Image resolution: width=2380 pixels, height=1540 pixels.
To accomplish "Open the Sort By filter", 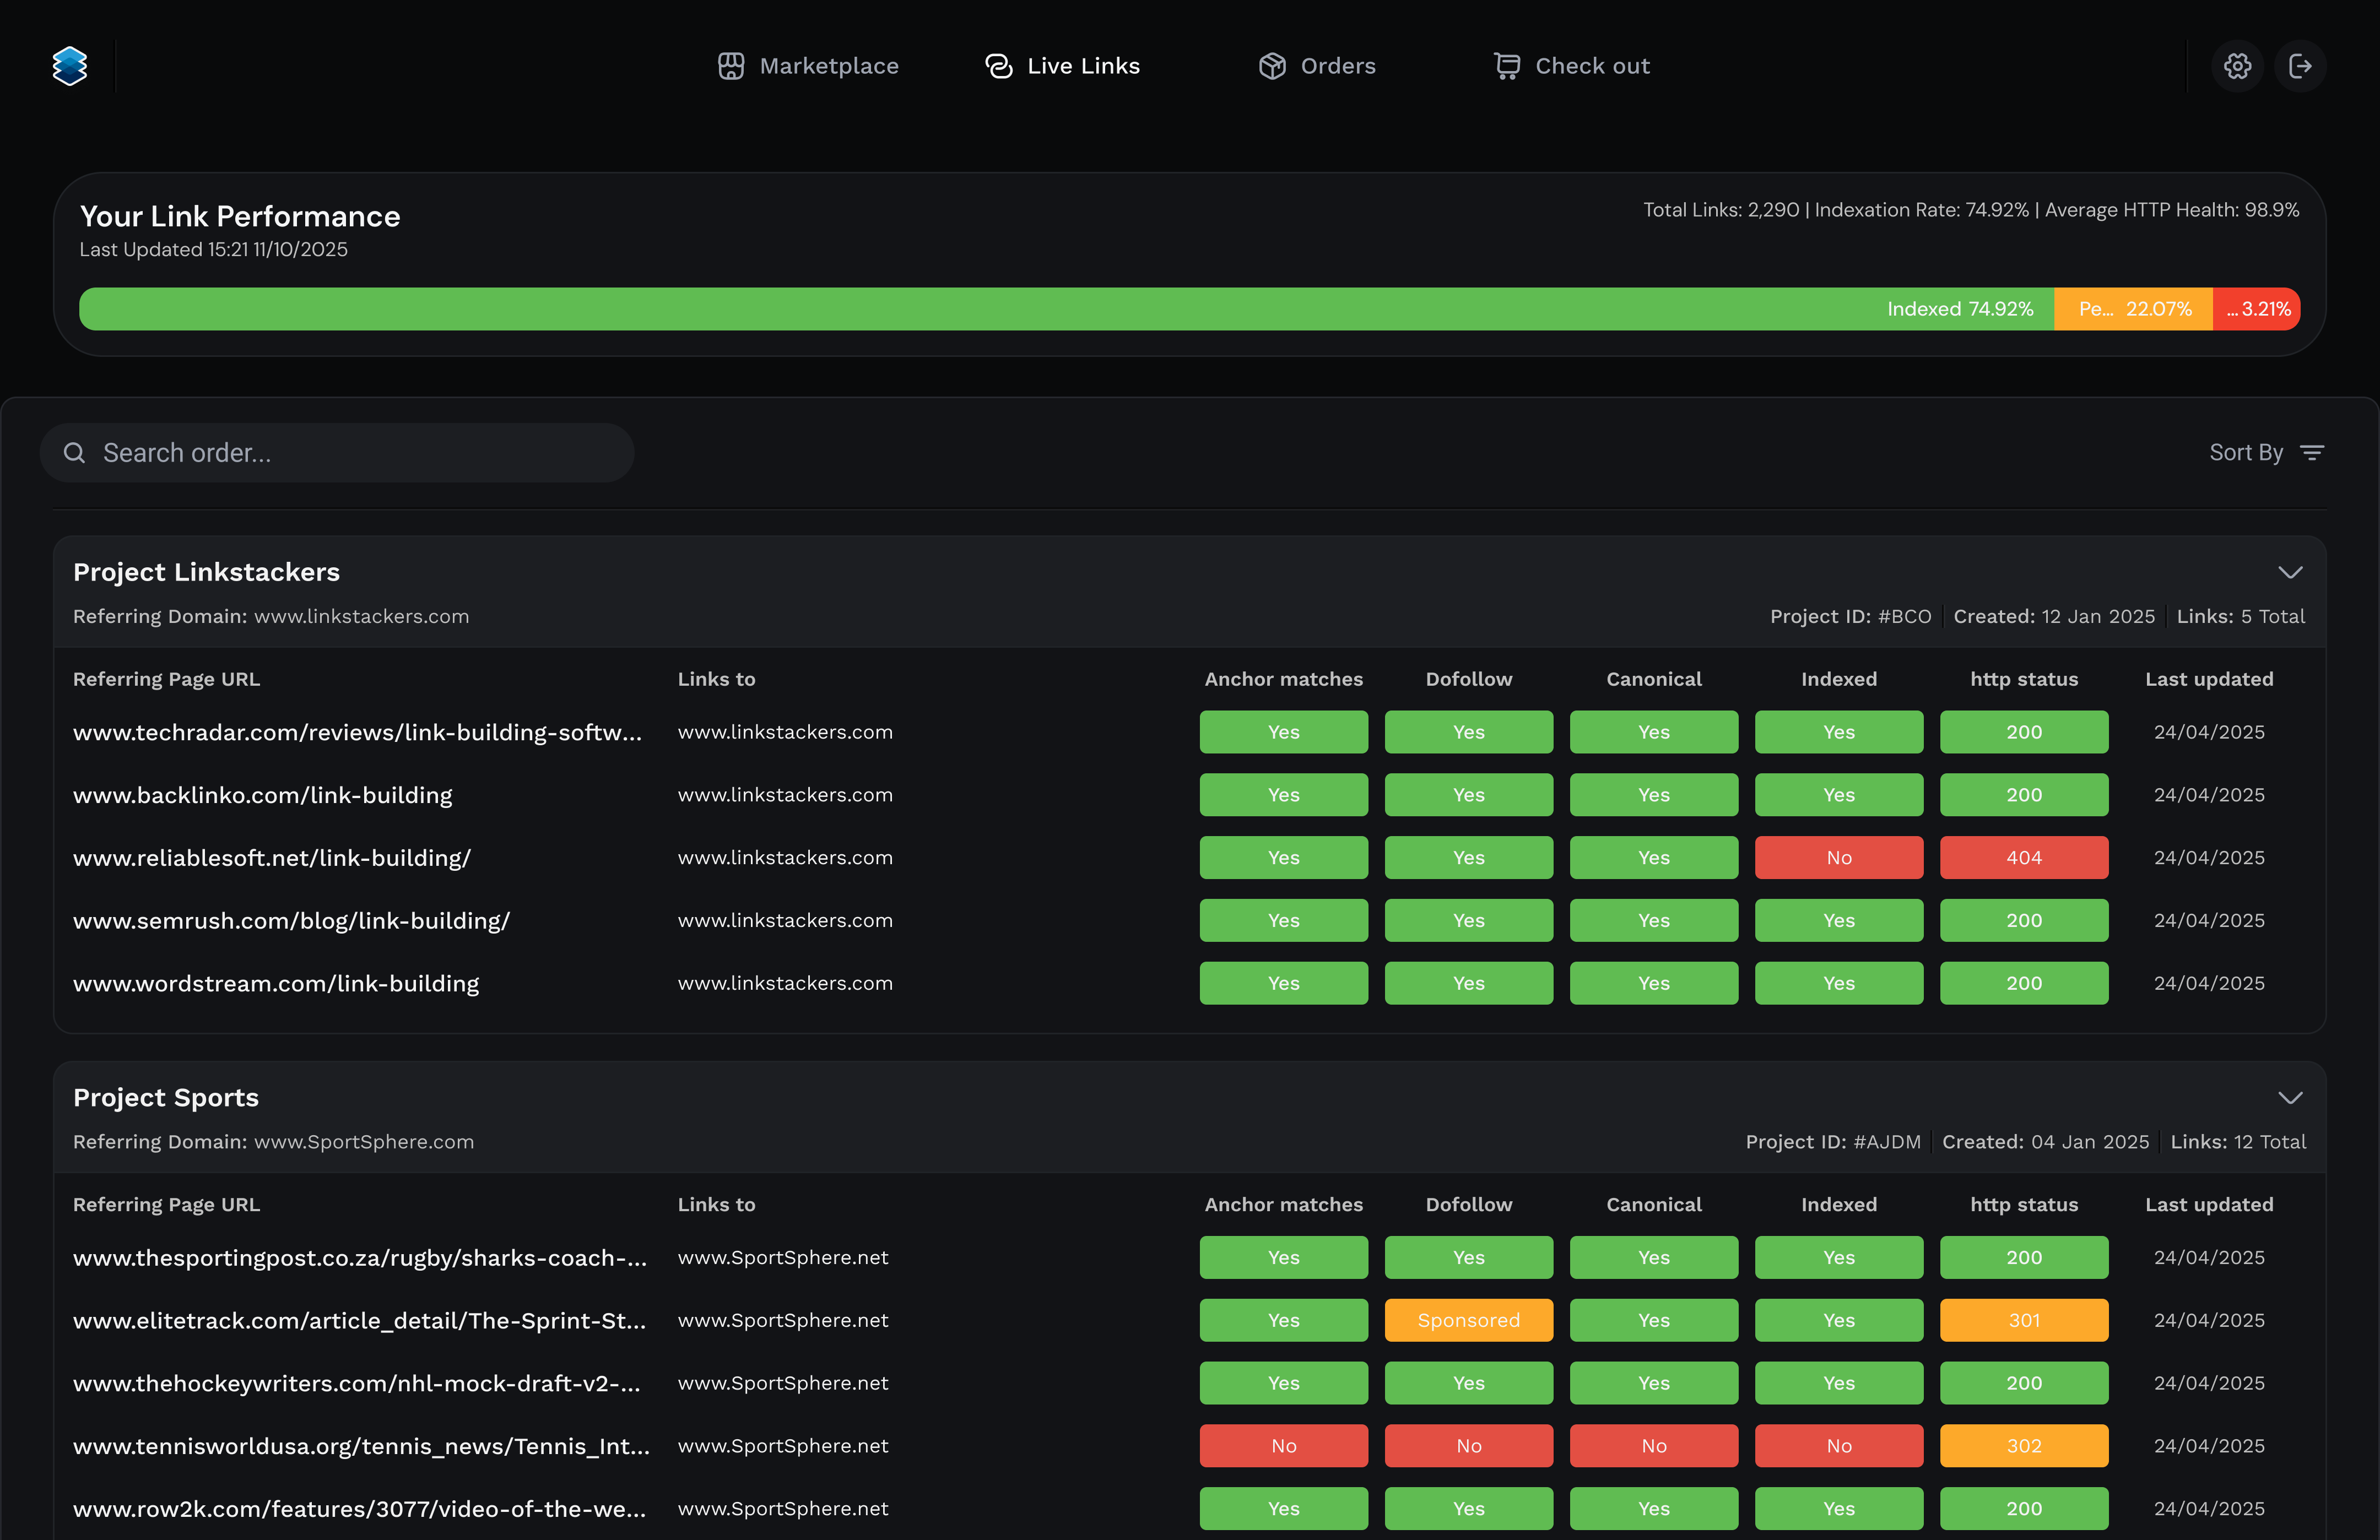I will [2266, 453].
